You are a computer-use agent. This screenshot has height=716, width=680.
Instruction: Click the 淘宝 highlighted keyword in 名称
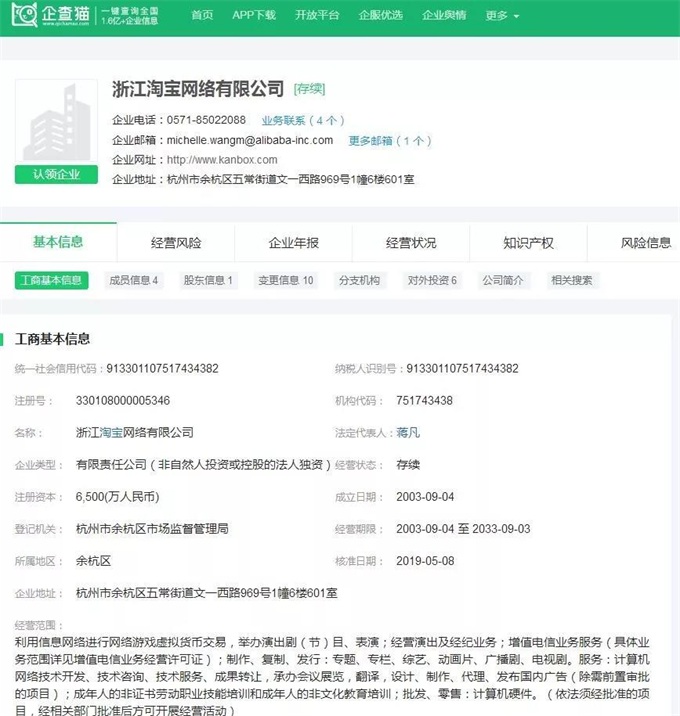111,432
